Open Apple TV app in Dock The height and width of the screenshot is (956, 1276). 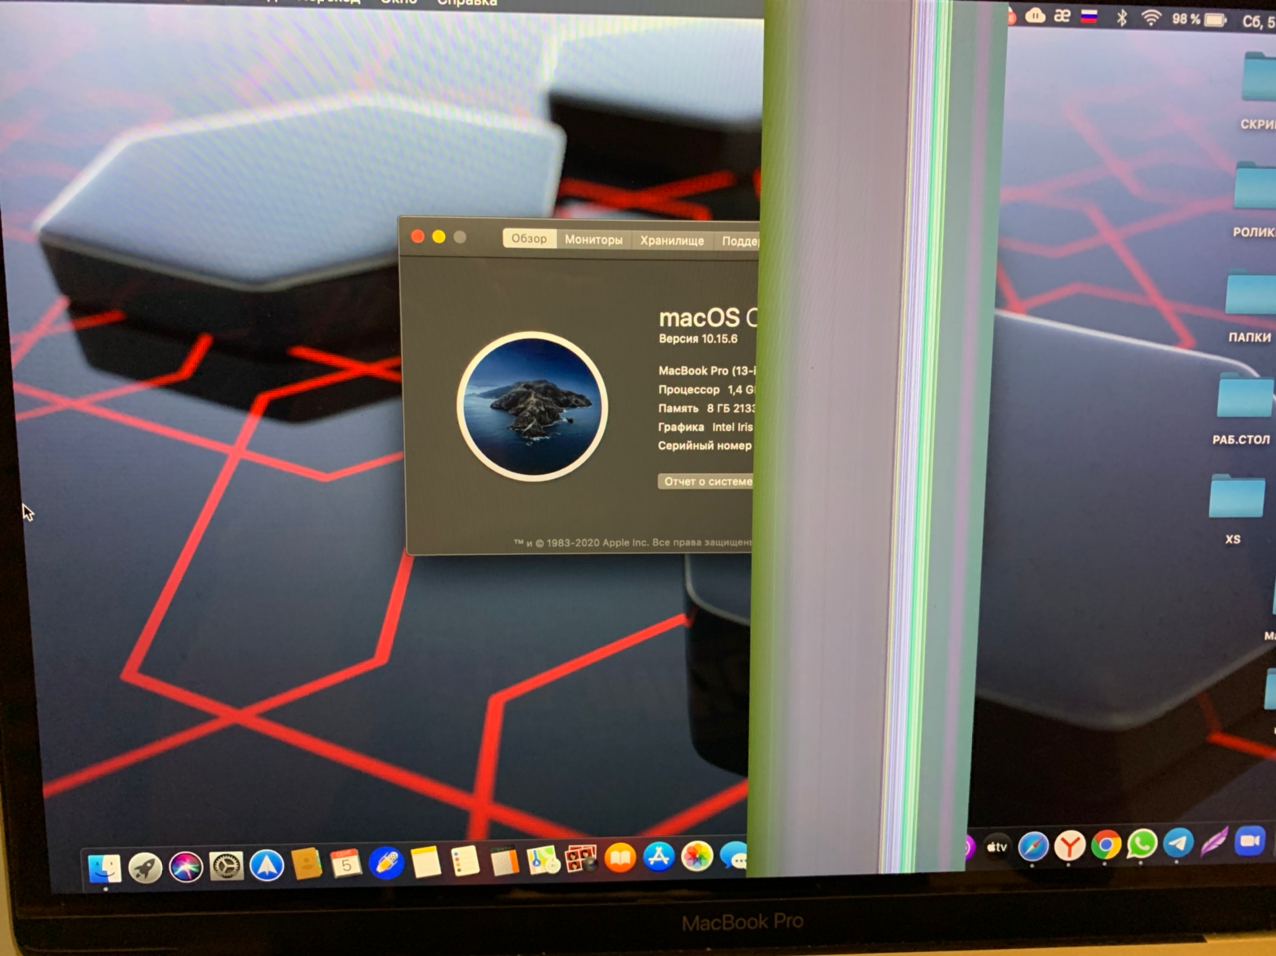point(997,847)
